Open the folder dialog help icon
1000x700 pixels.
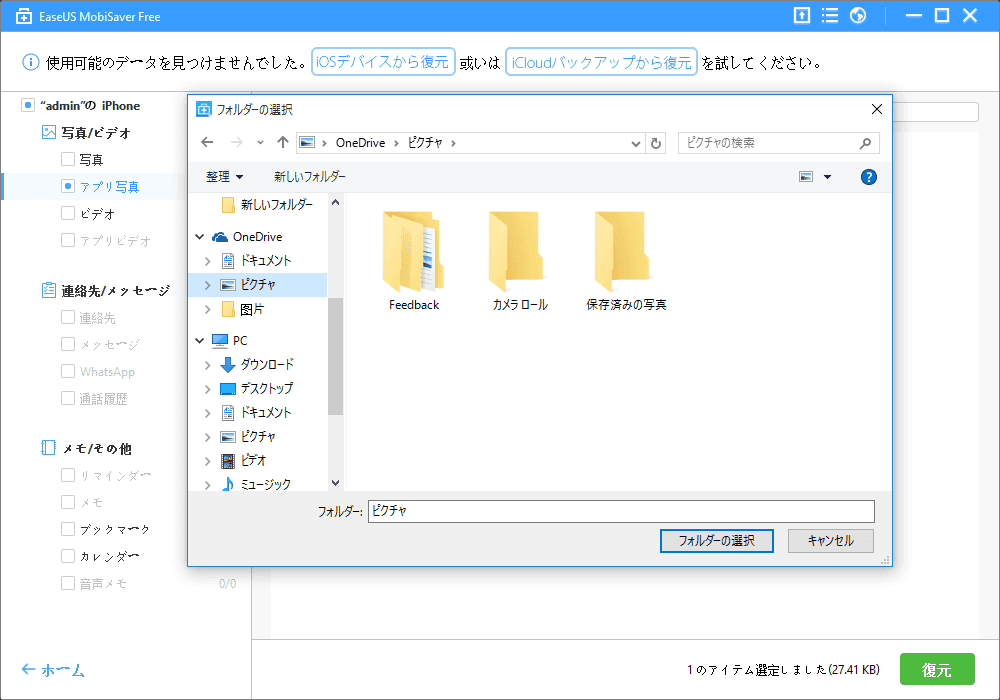tap(868, 177)
